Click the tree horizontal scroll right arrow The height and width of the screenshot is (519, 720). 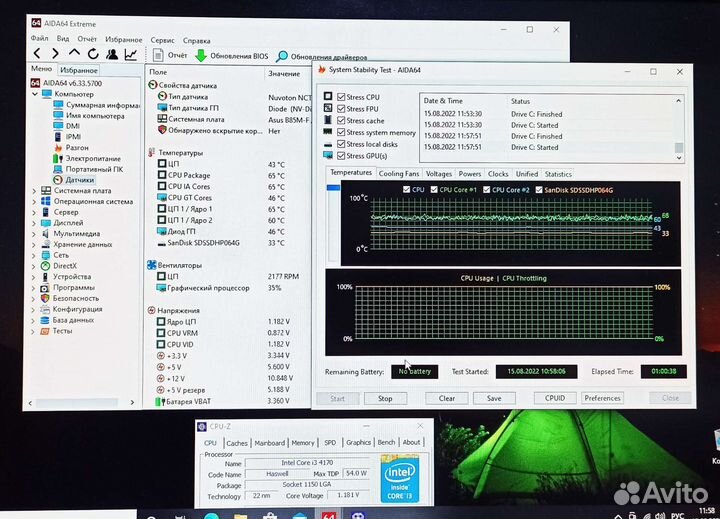coord(132,403)
